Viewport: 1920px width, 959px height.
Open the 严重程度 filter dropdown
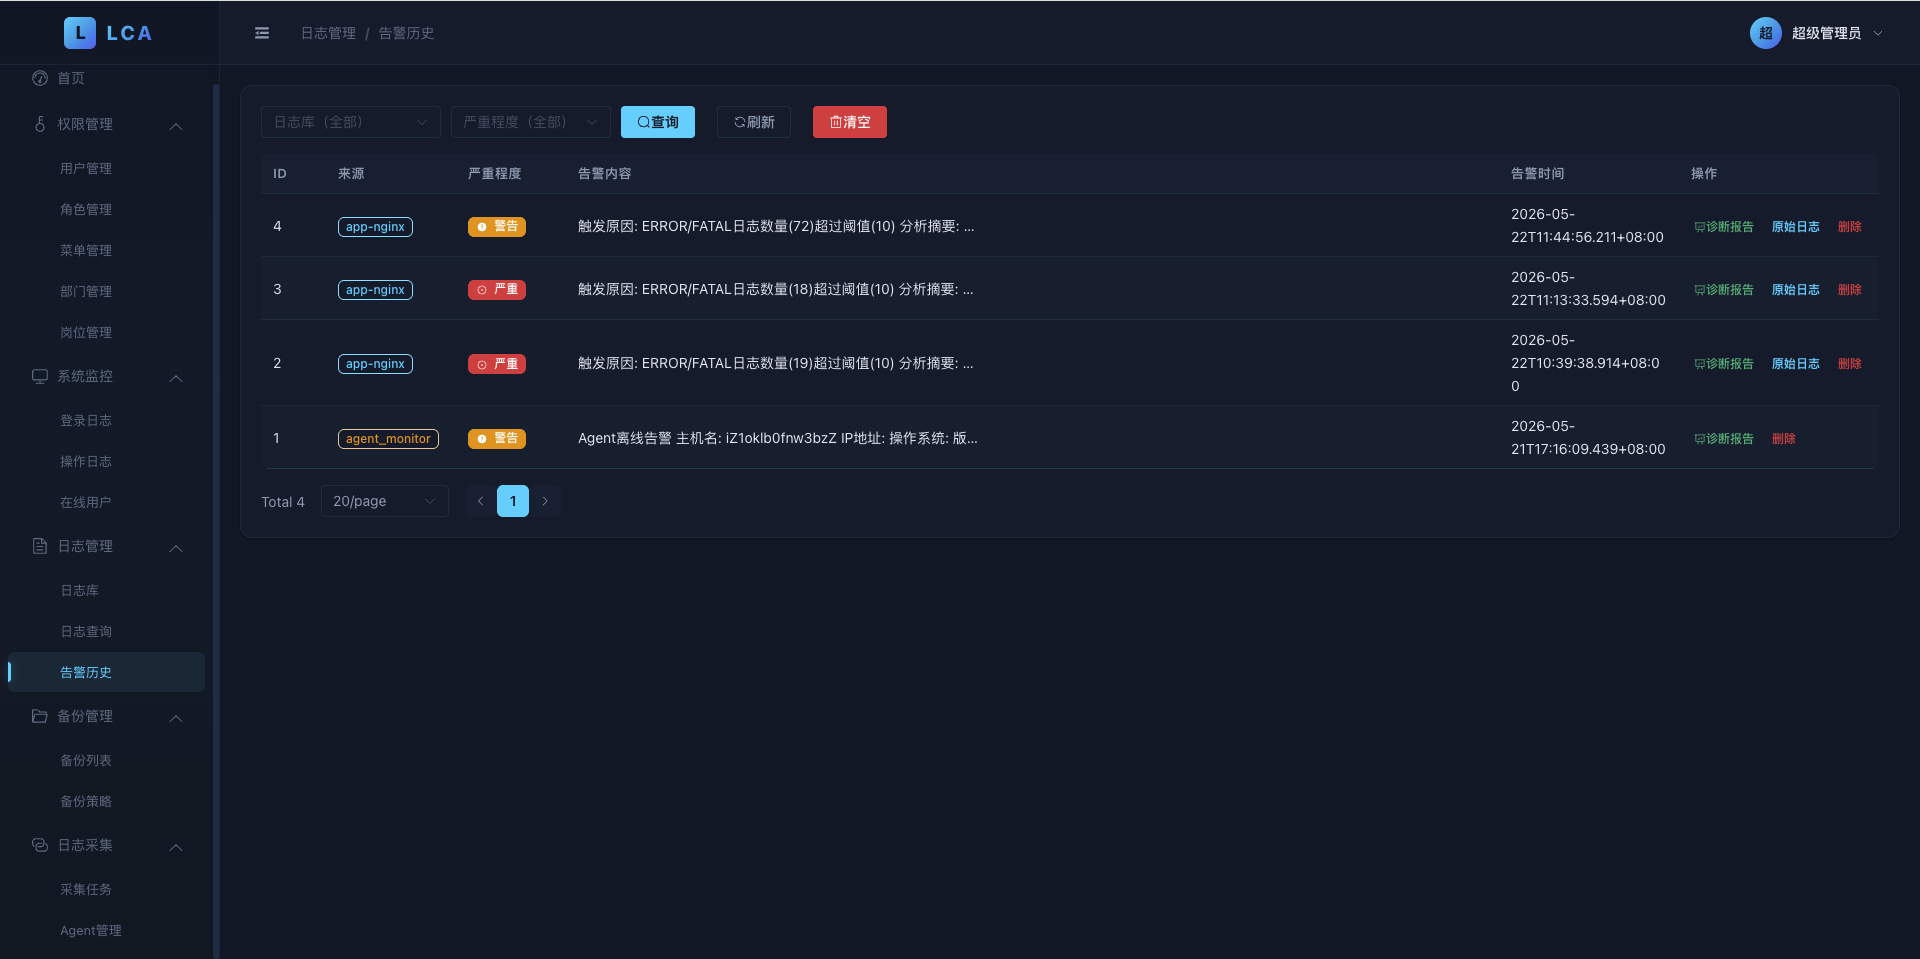tap(530, 122)
